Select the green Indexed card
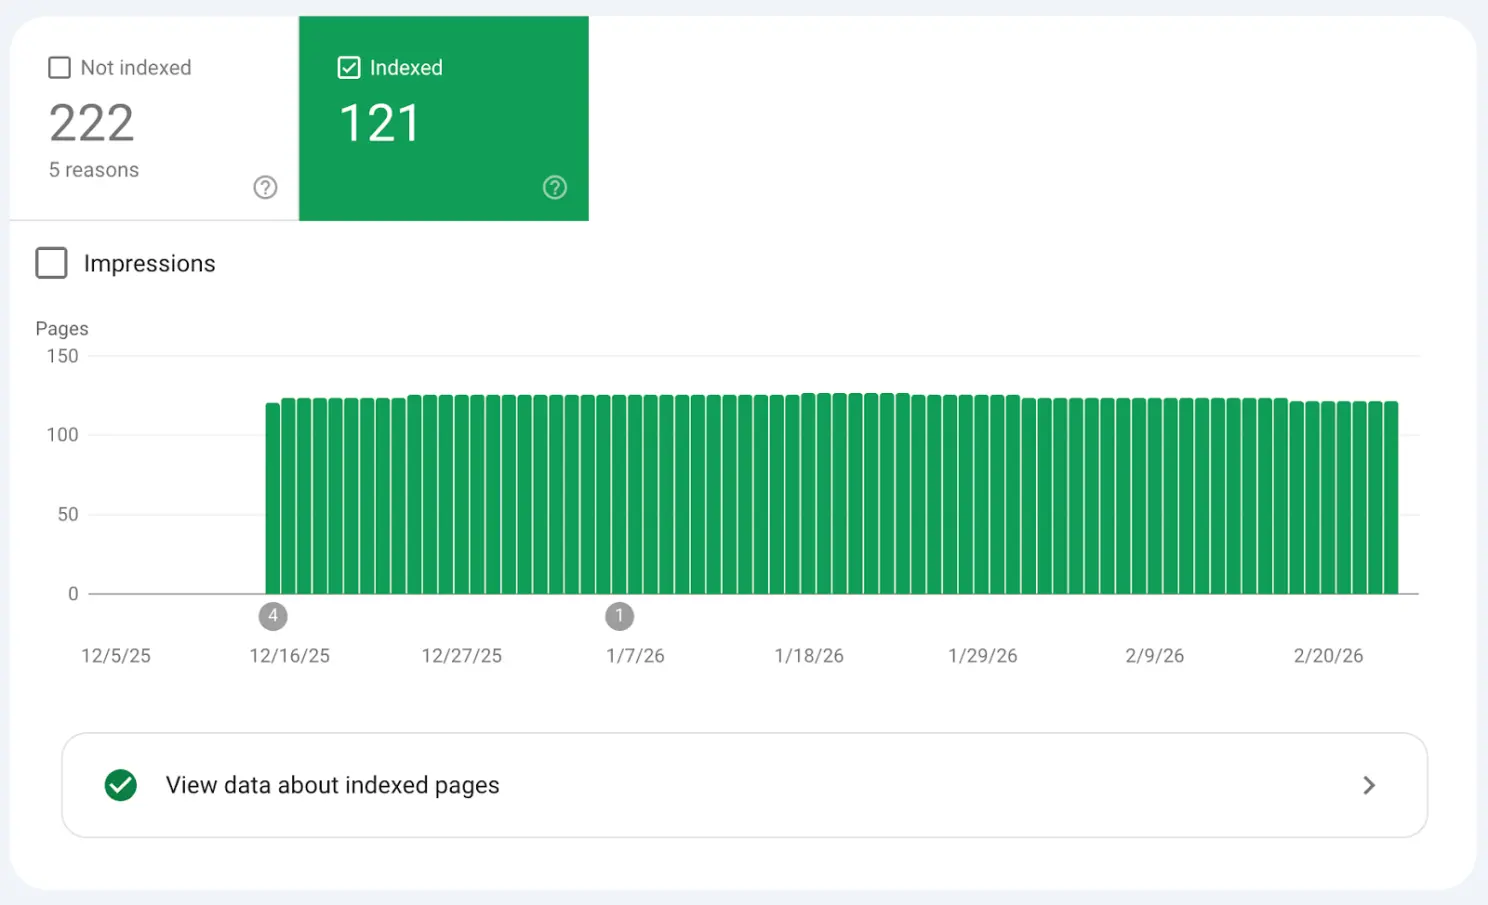 443,118
